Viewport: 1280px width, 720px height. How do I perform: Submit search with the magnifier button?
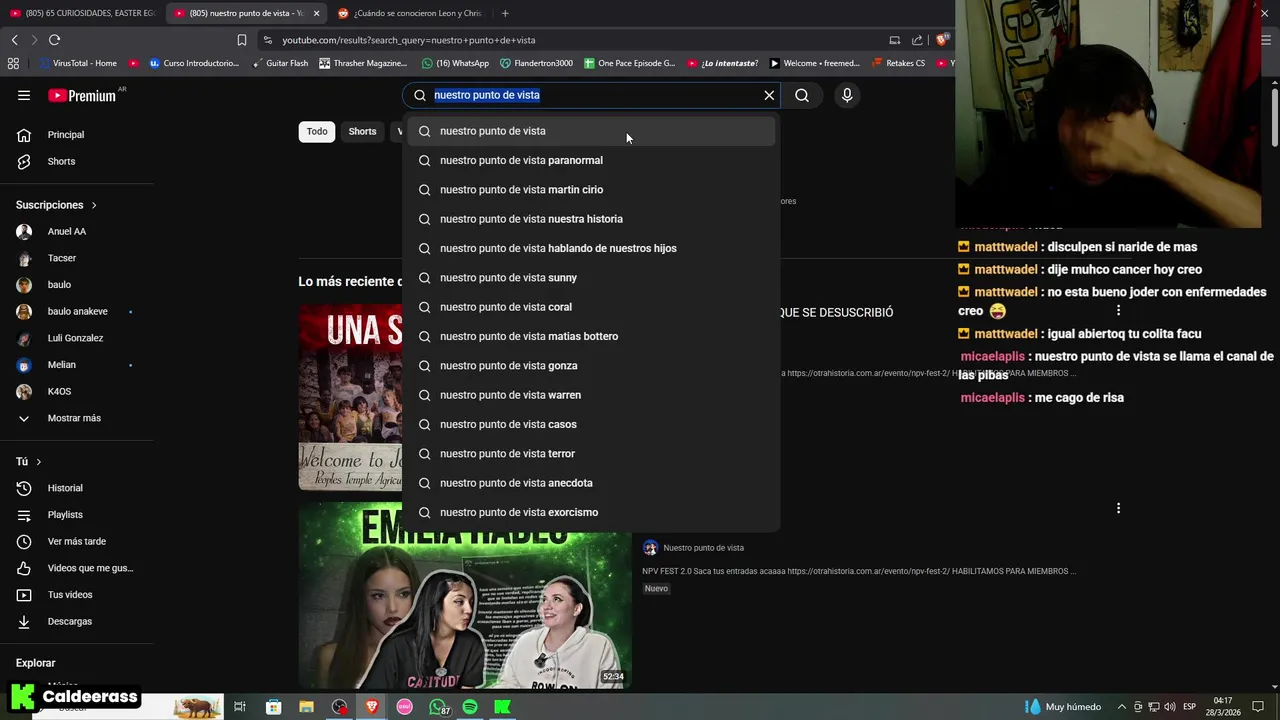click(x=802, y=95)
